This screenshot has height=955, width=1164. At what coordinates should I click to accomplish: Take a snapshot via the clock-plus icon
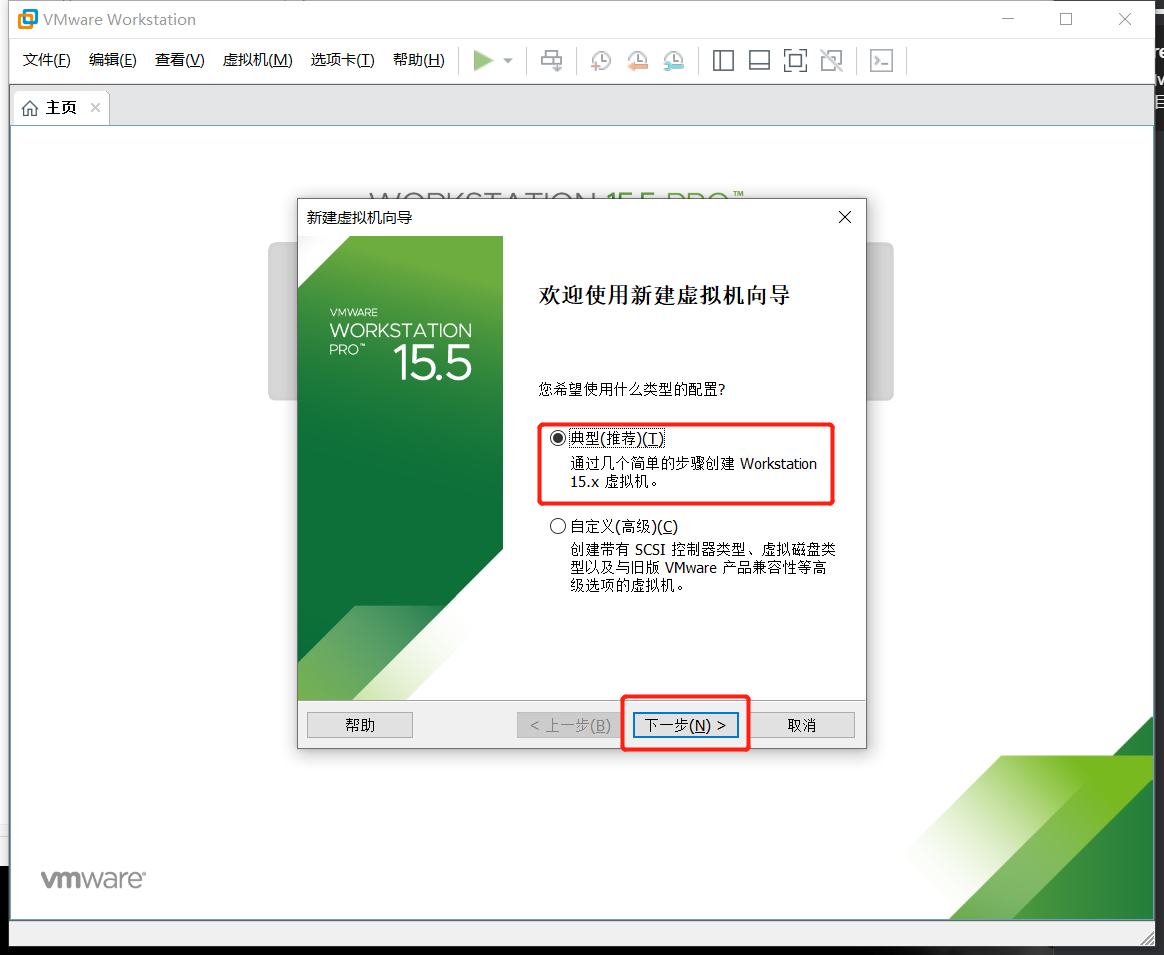click(x=601, y=60)
